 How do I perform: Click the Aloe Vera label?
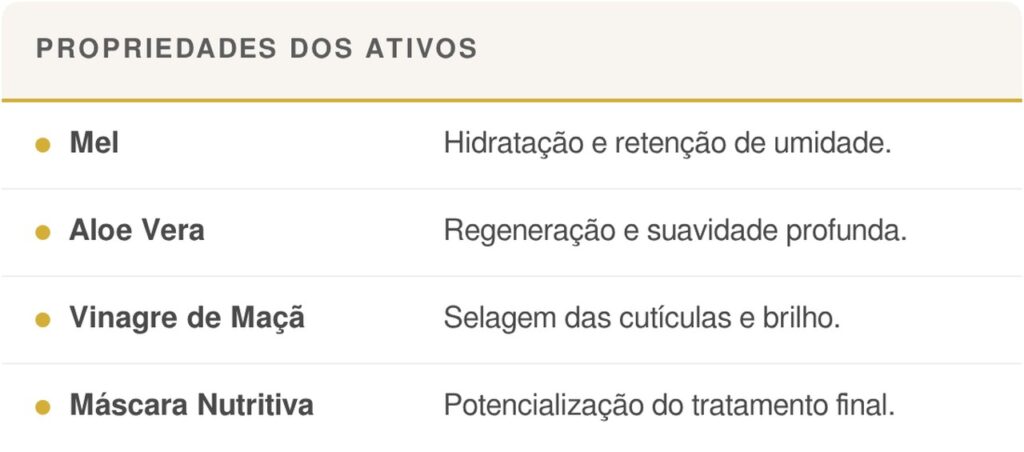[136, 231]
